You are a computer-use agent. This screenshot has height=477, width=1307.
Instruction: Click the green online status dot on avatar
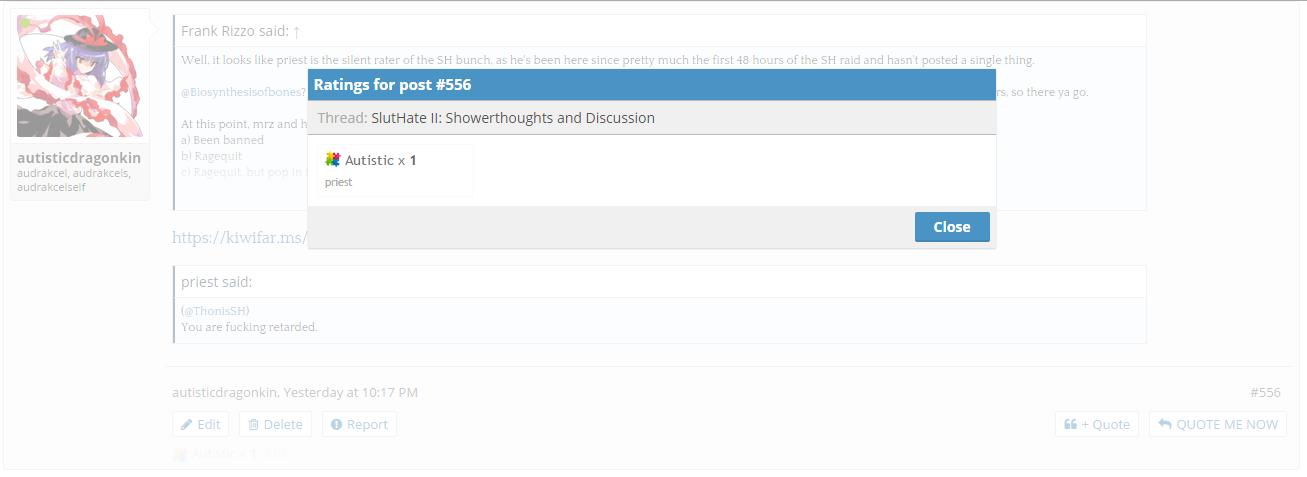tap(24, 22)
